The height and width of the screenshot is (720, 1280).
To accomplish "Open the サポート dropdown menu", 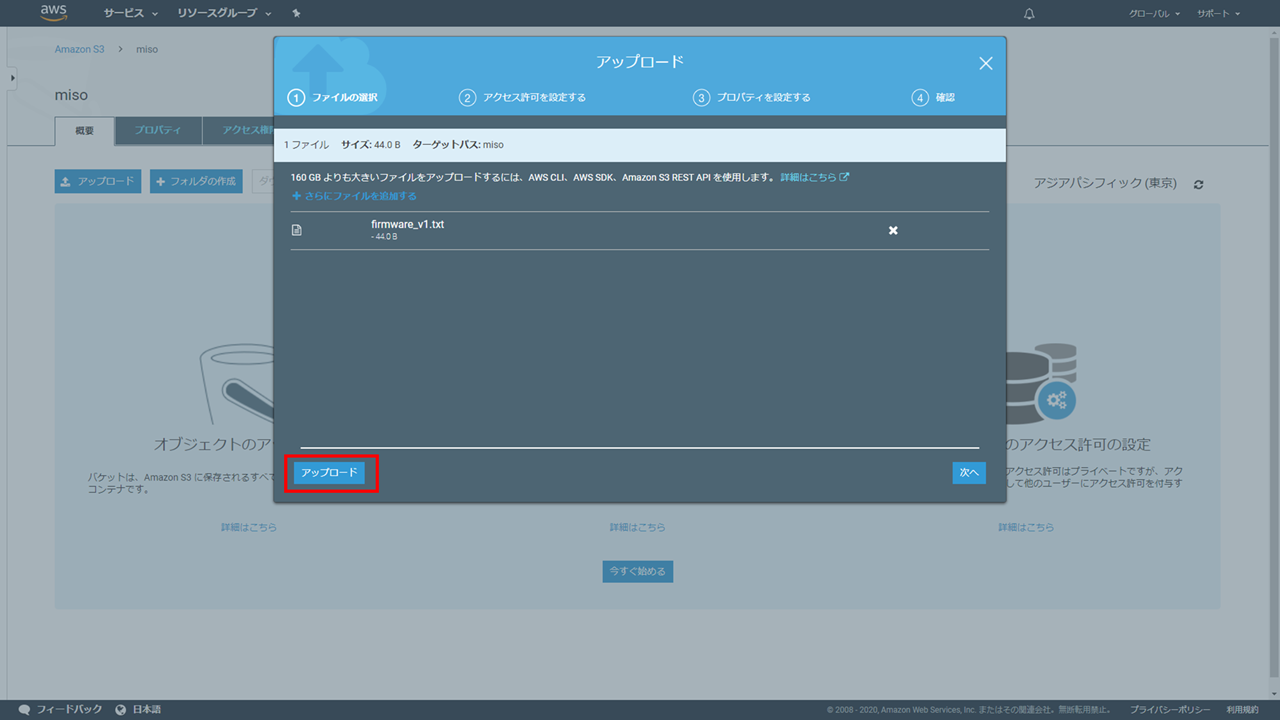I will pyautogui.click(x=1217, y=14).
